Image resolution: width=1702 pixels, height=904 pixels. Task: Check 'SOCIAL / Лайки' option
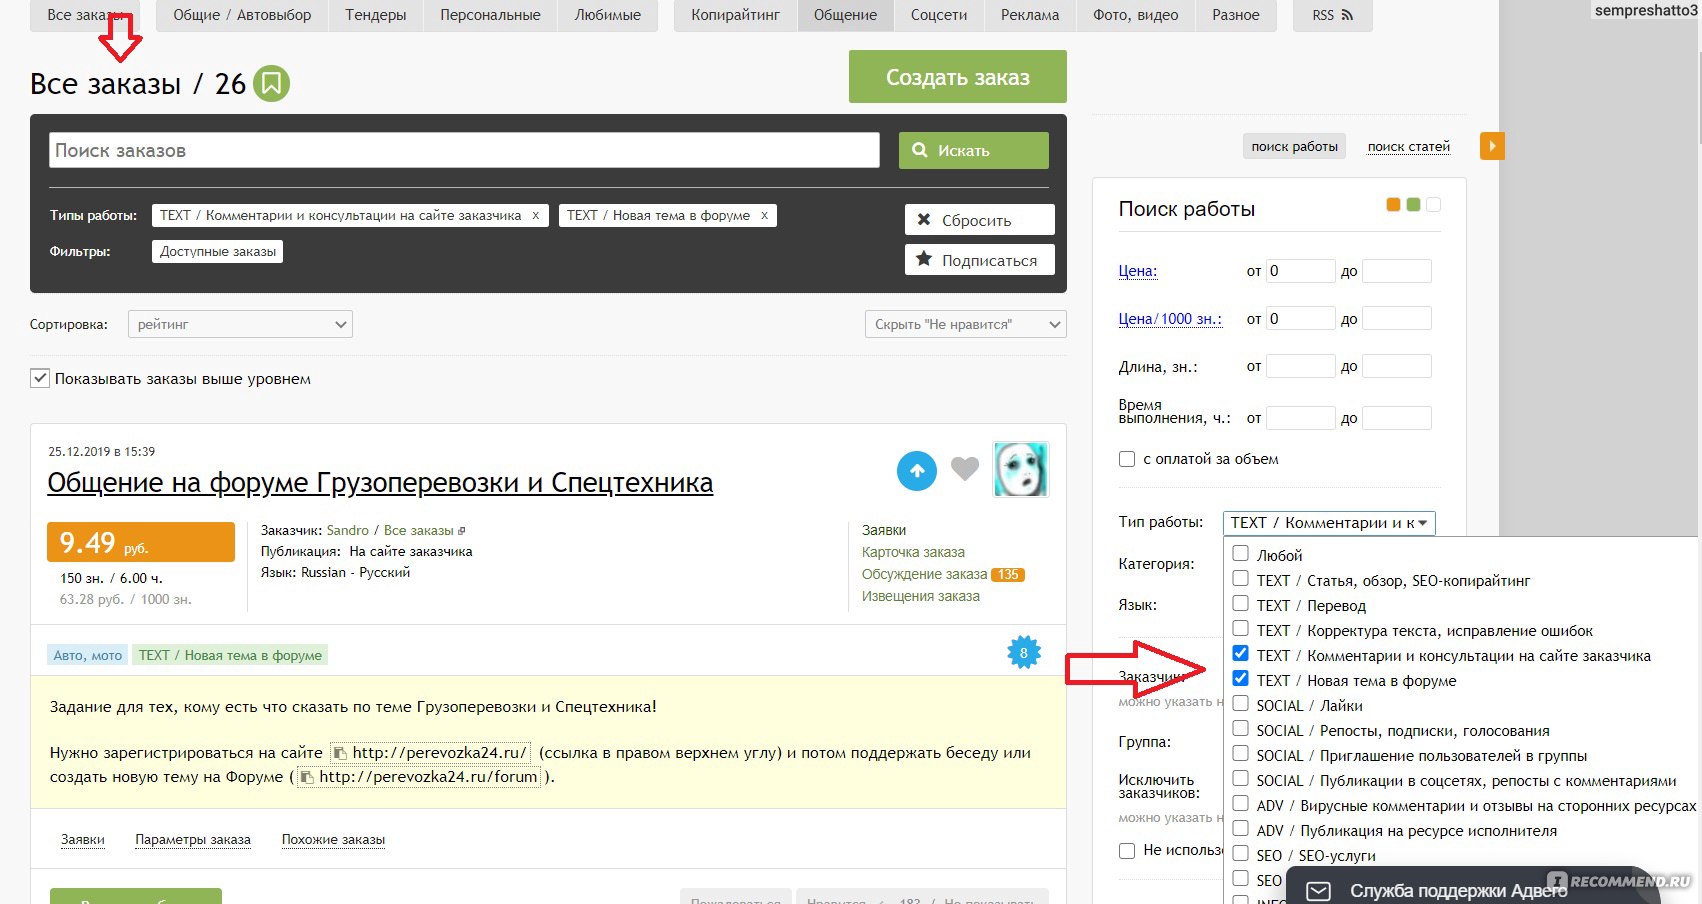(x=1241, y=703)
